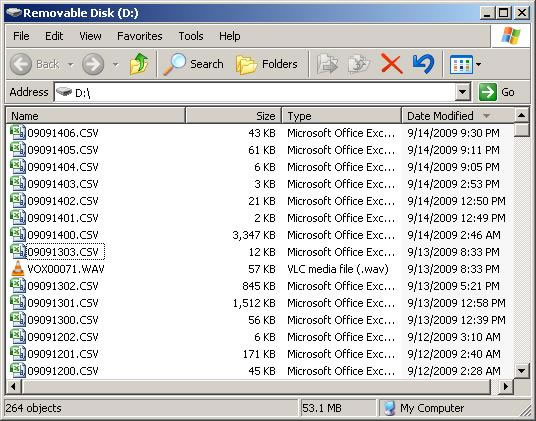This screenshot has height=421, width=536.
Task: Select the 09091400.CSV file
Action: 63,235
